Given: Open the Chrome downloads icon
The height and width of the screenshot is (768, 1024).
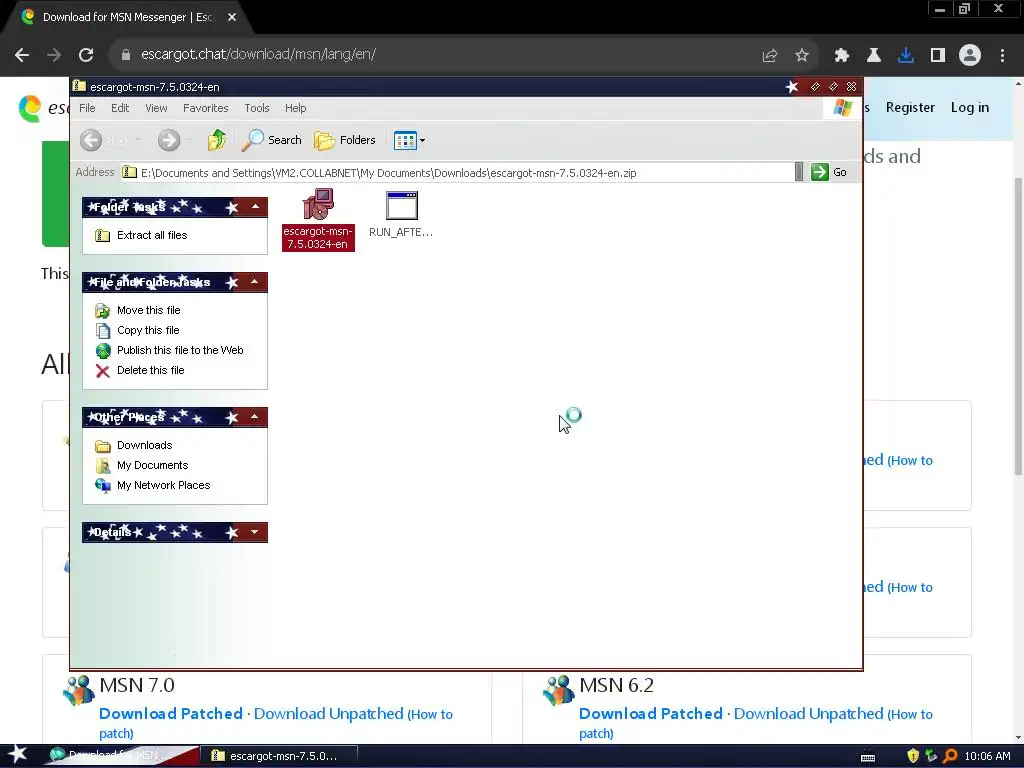Looking at the screenshot, I should [x=906, y=56].
